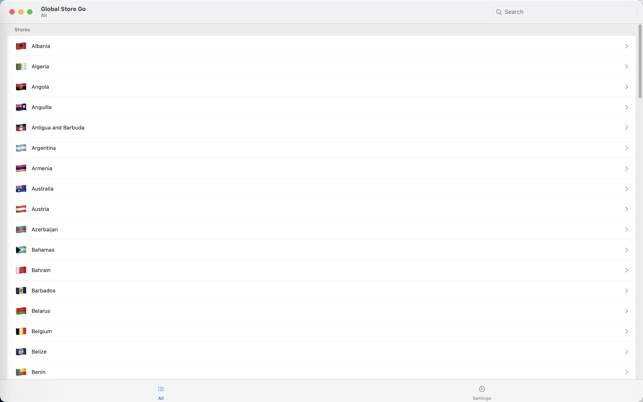
Task: Click the Barbados flag icon
Action: coord(21,291)
